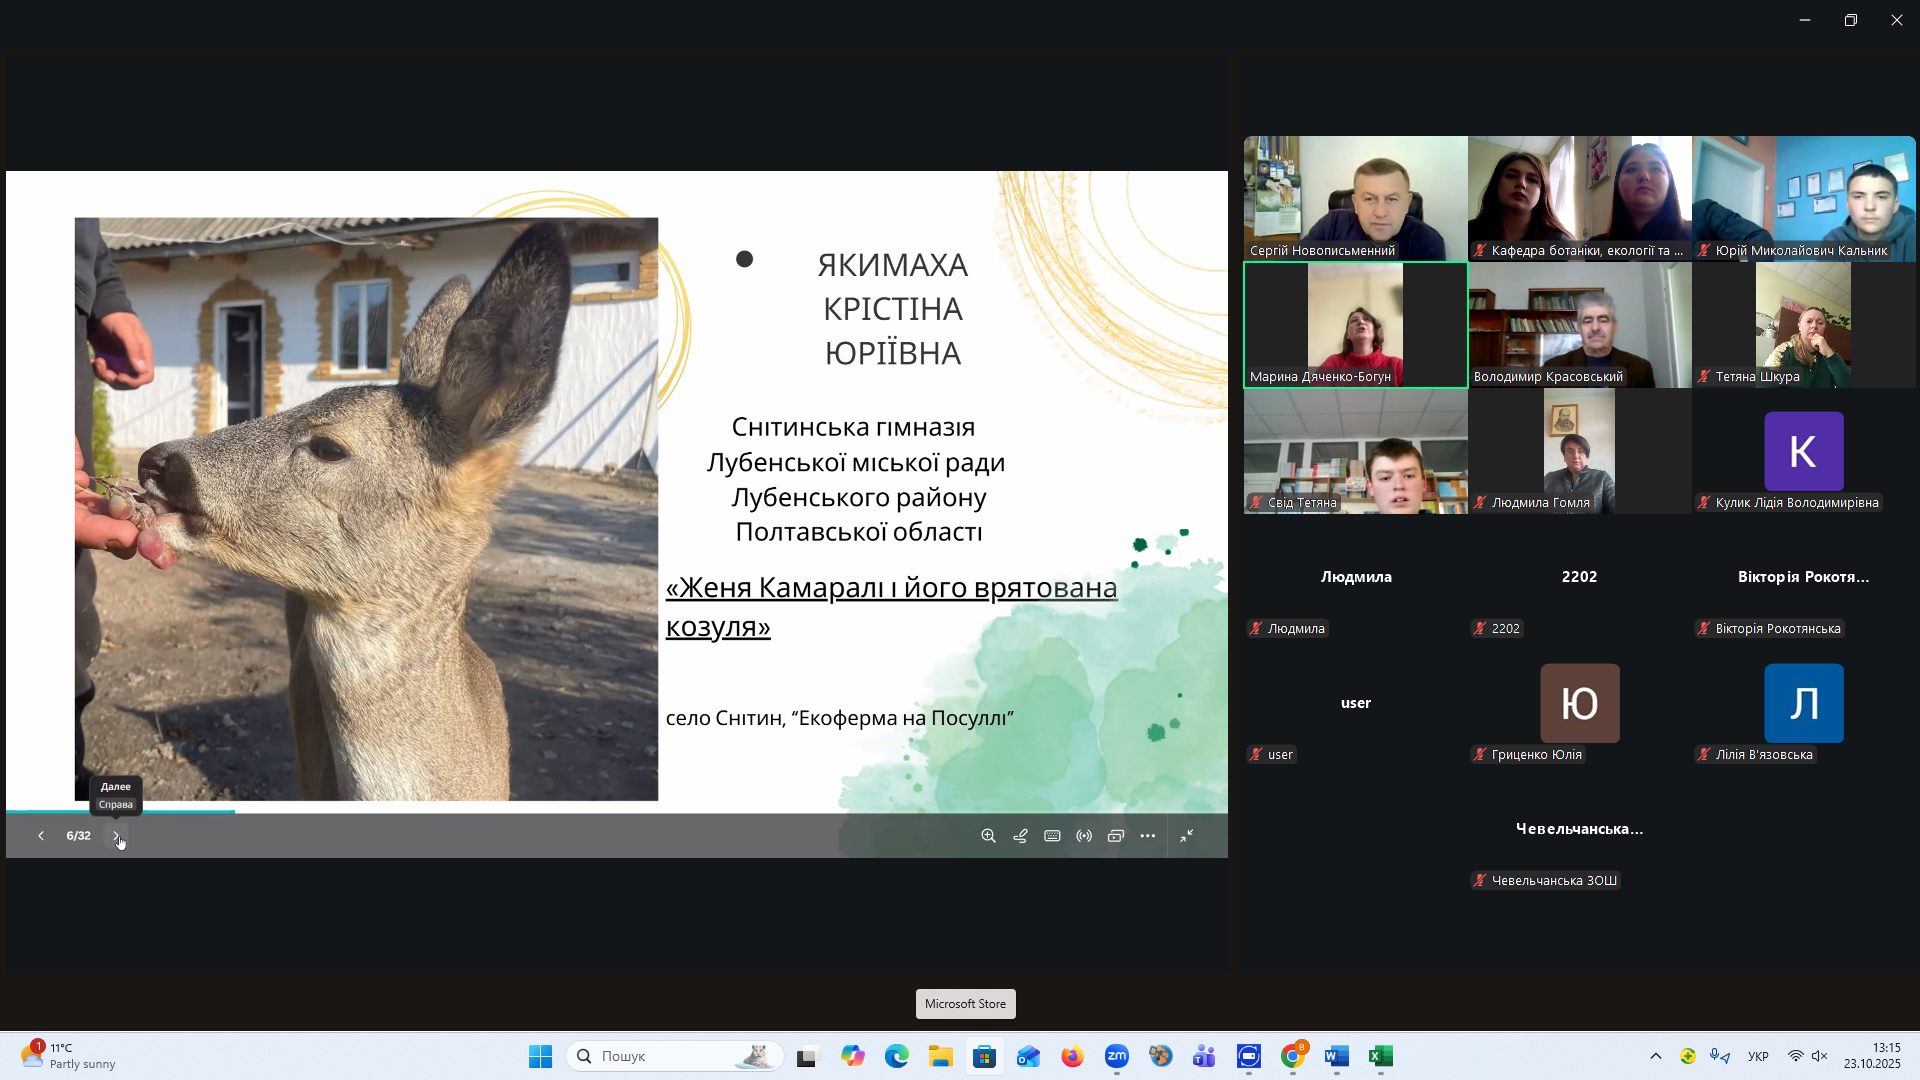Exit fullscreen with the collapse arrows icon

1187,836
